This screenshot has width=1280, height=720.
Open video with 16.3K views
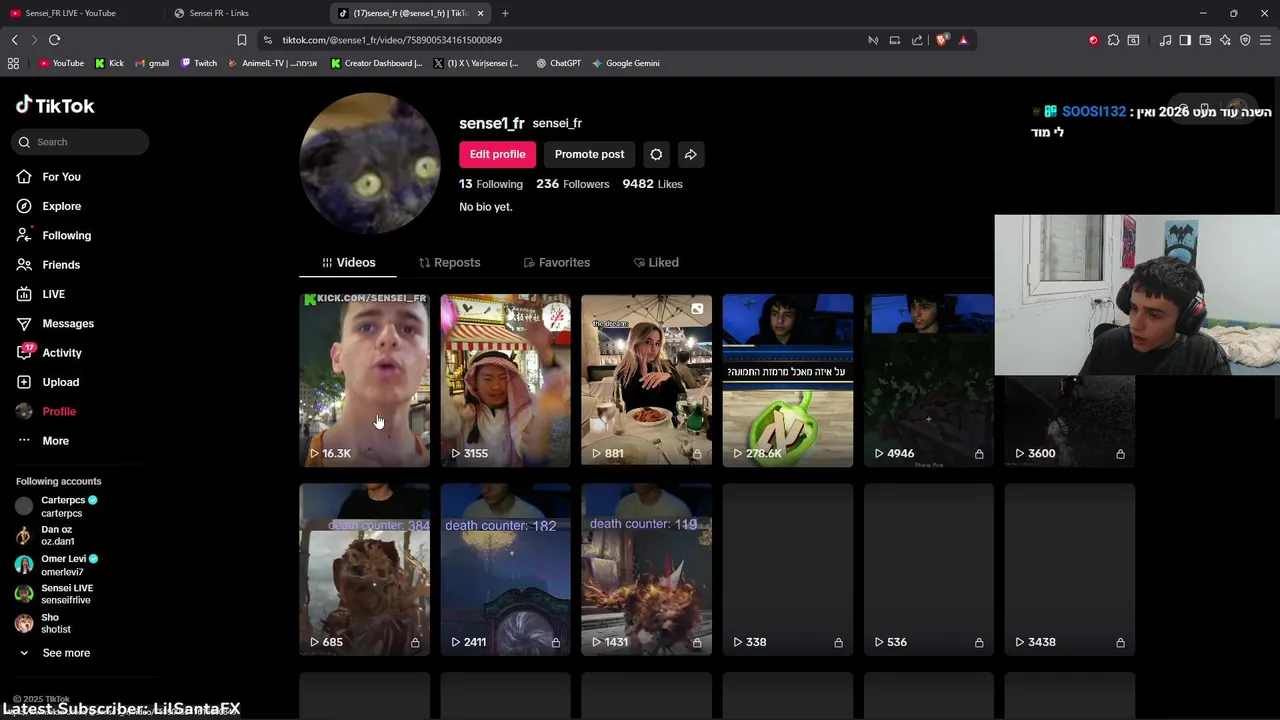pyautogui.click(x=365, y=380)
